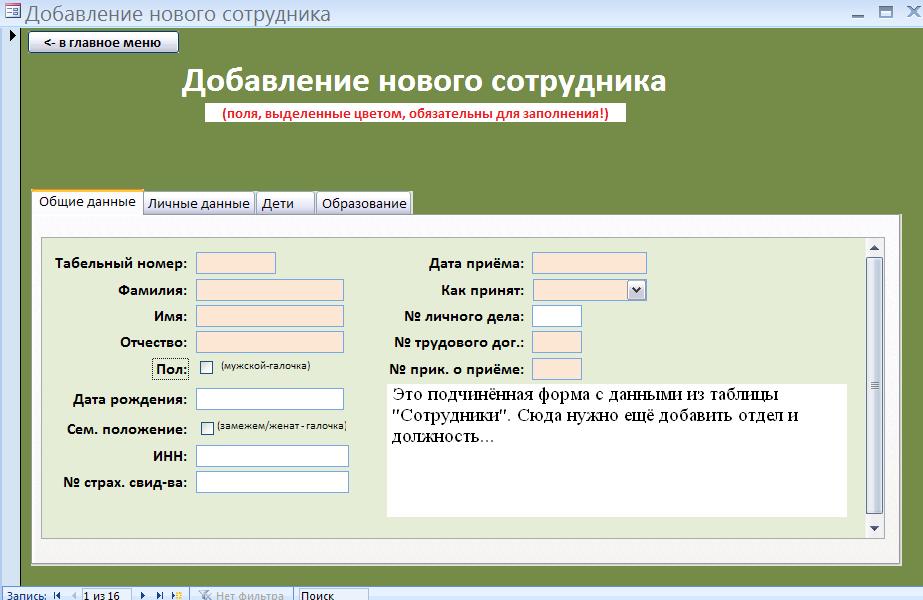Go to the next record
This screenshot has width=923, height=600.
142,595
